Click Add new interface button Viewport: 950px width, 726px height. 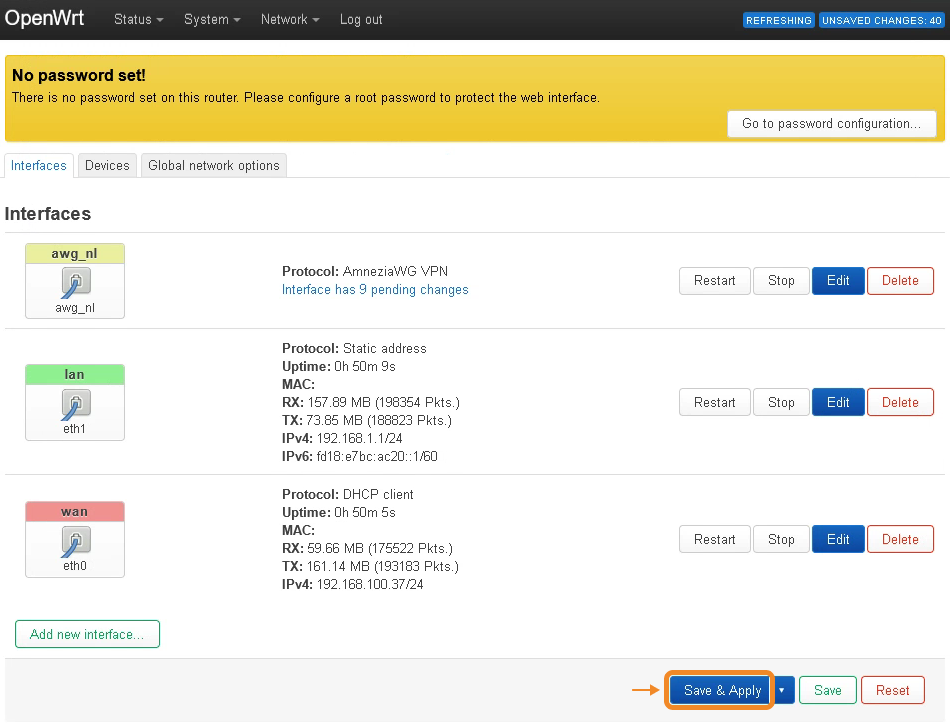coord(87,634)
